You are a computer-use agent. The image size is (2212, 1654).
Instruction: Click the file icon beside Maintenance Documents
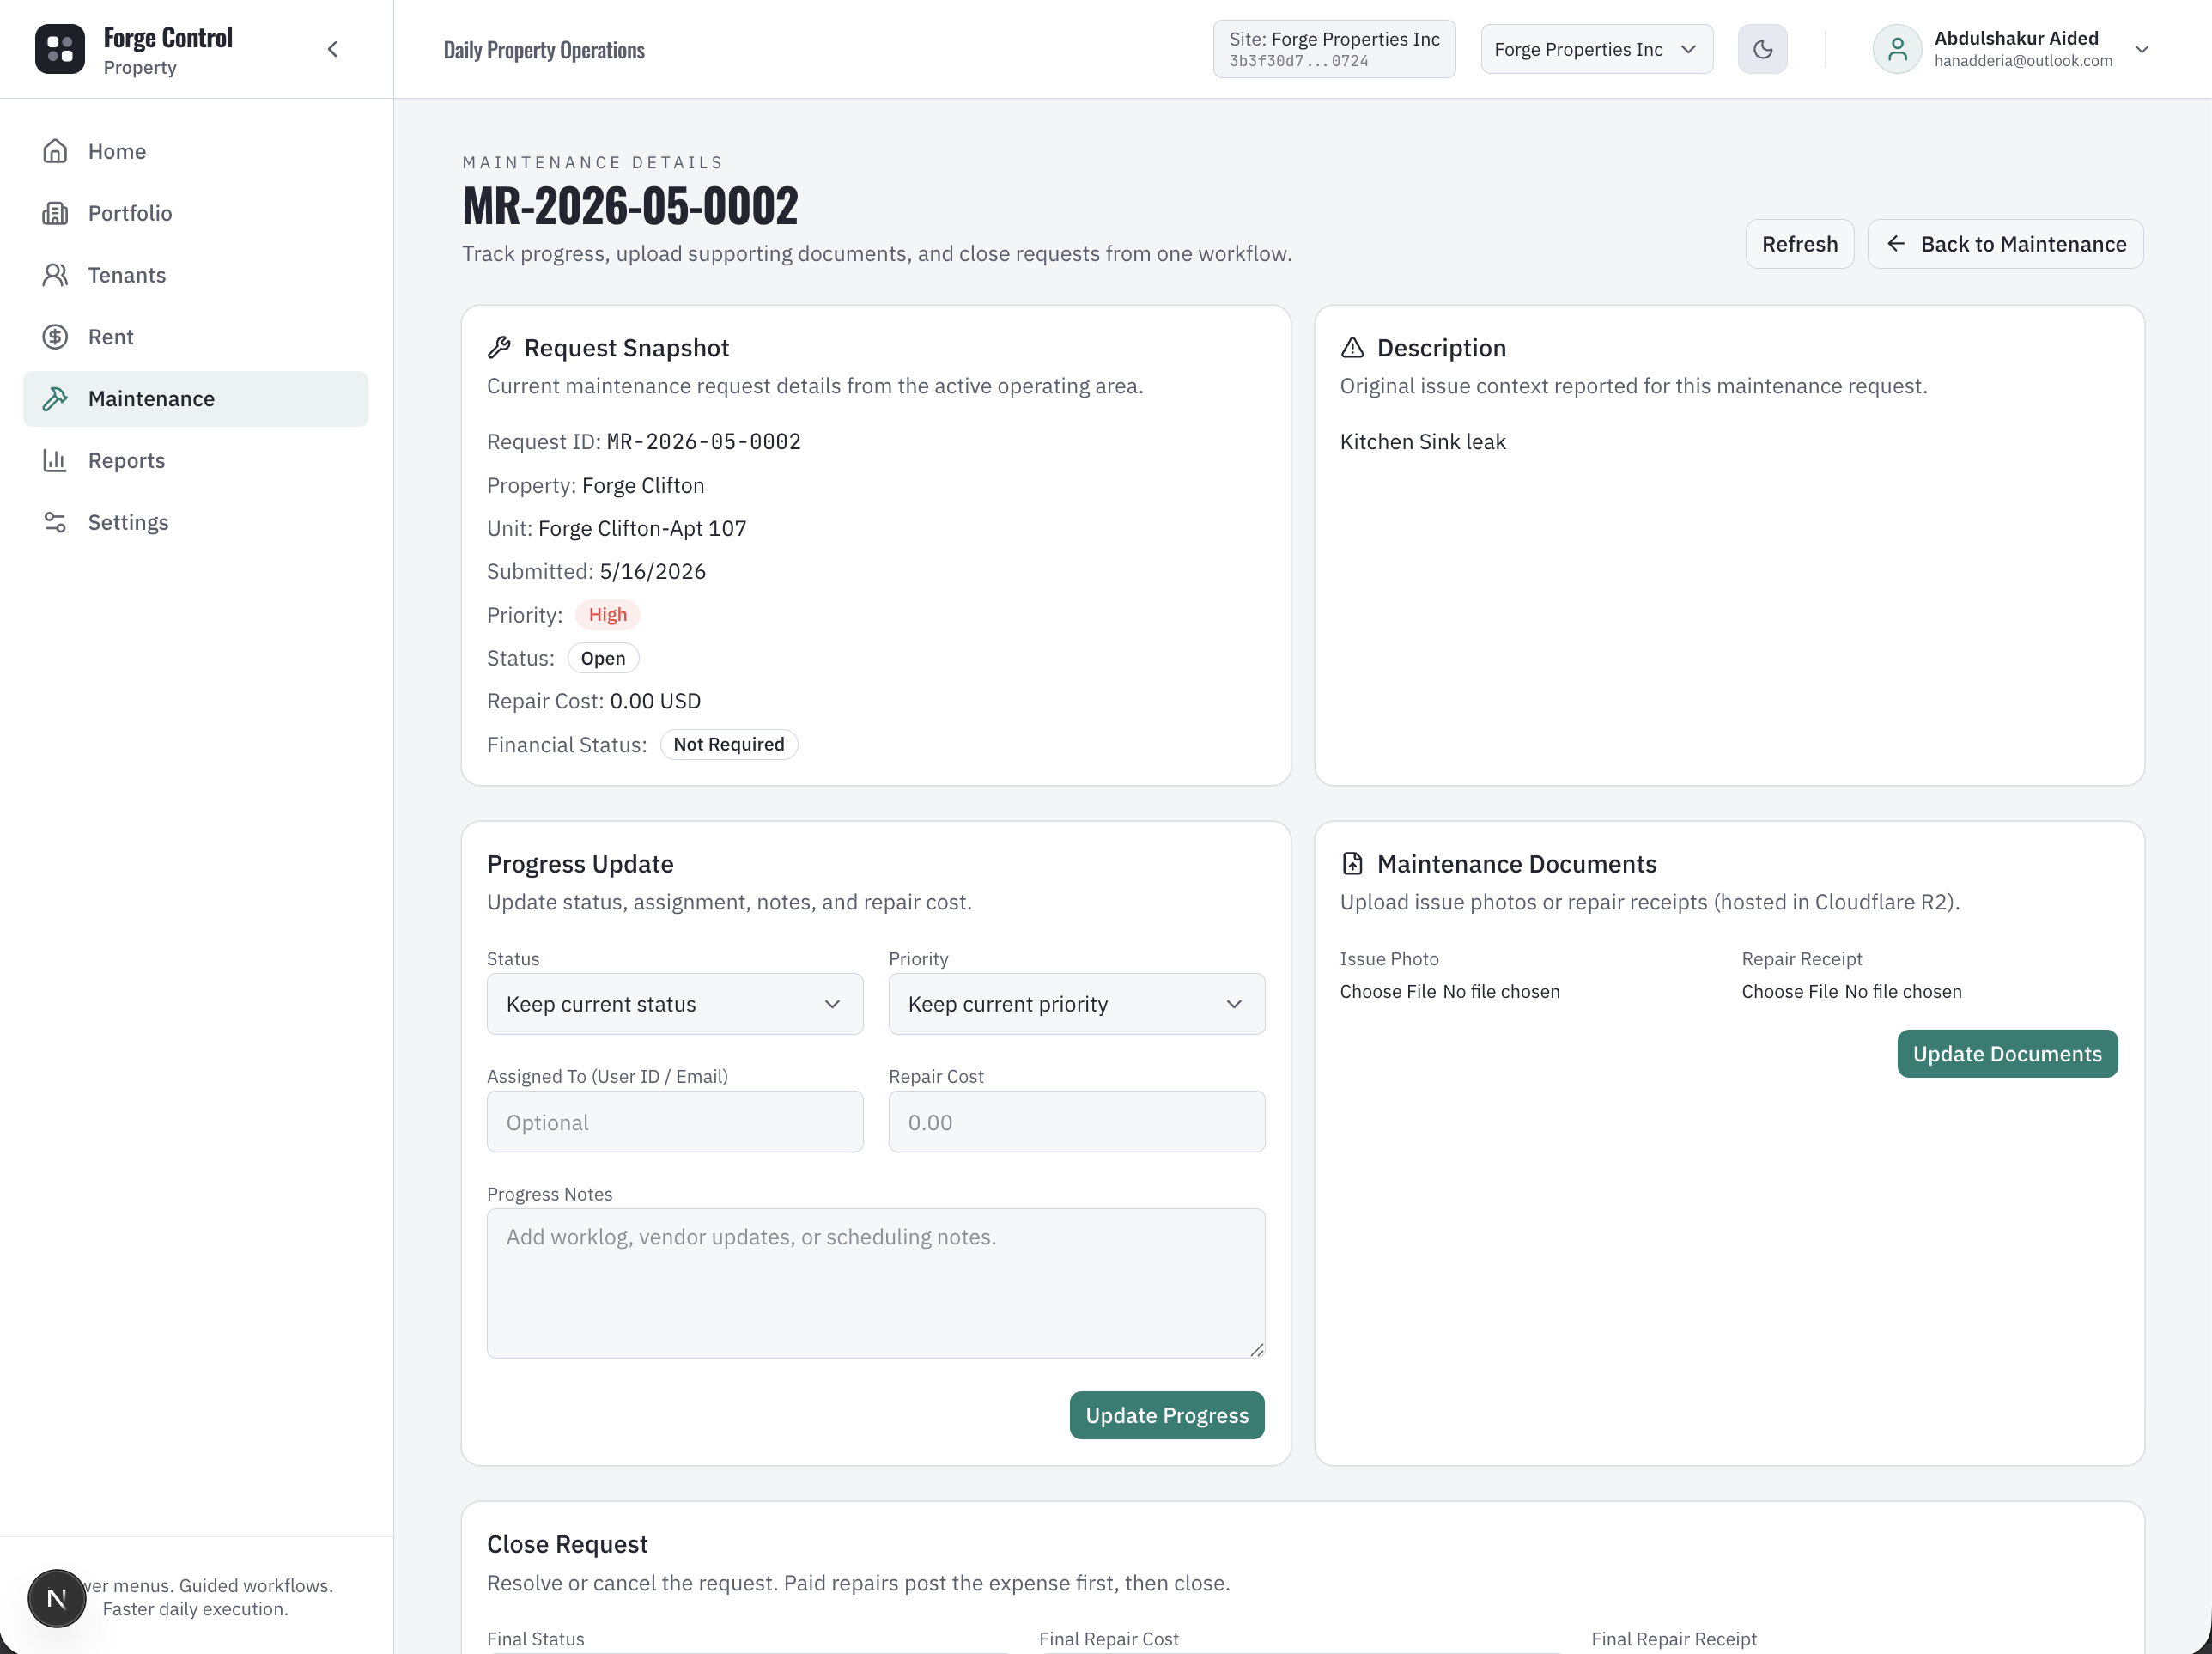(1352, 863)
